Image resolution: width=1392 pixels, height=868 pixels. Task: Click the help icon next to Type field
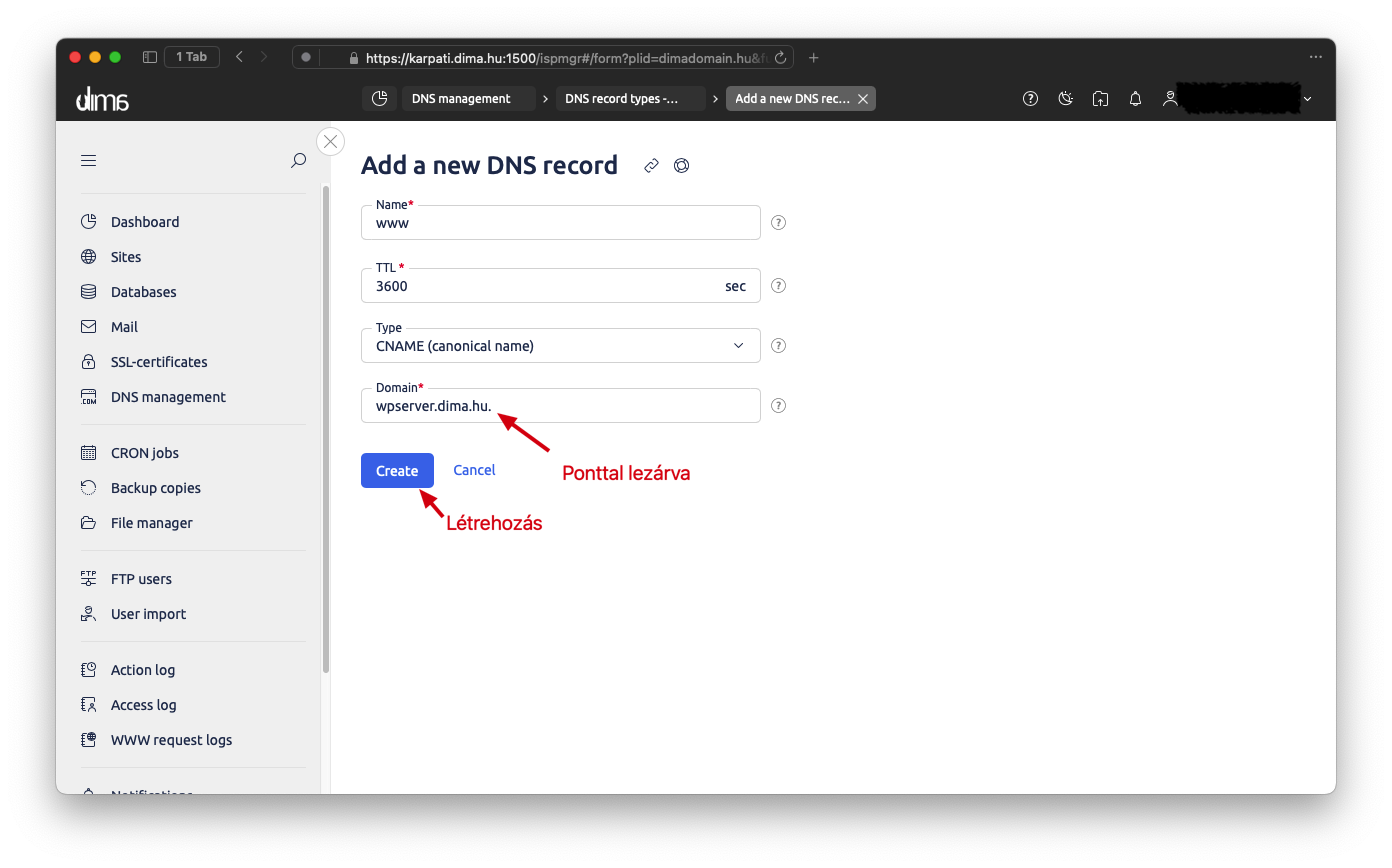779,345
